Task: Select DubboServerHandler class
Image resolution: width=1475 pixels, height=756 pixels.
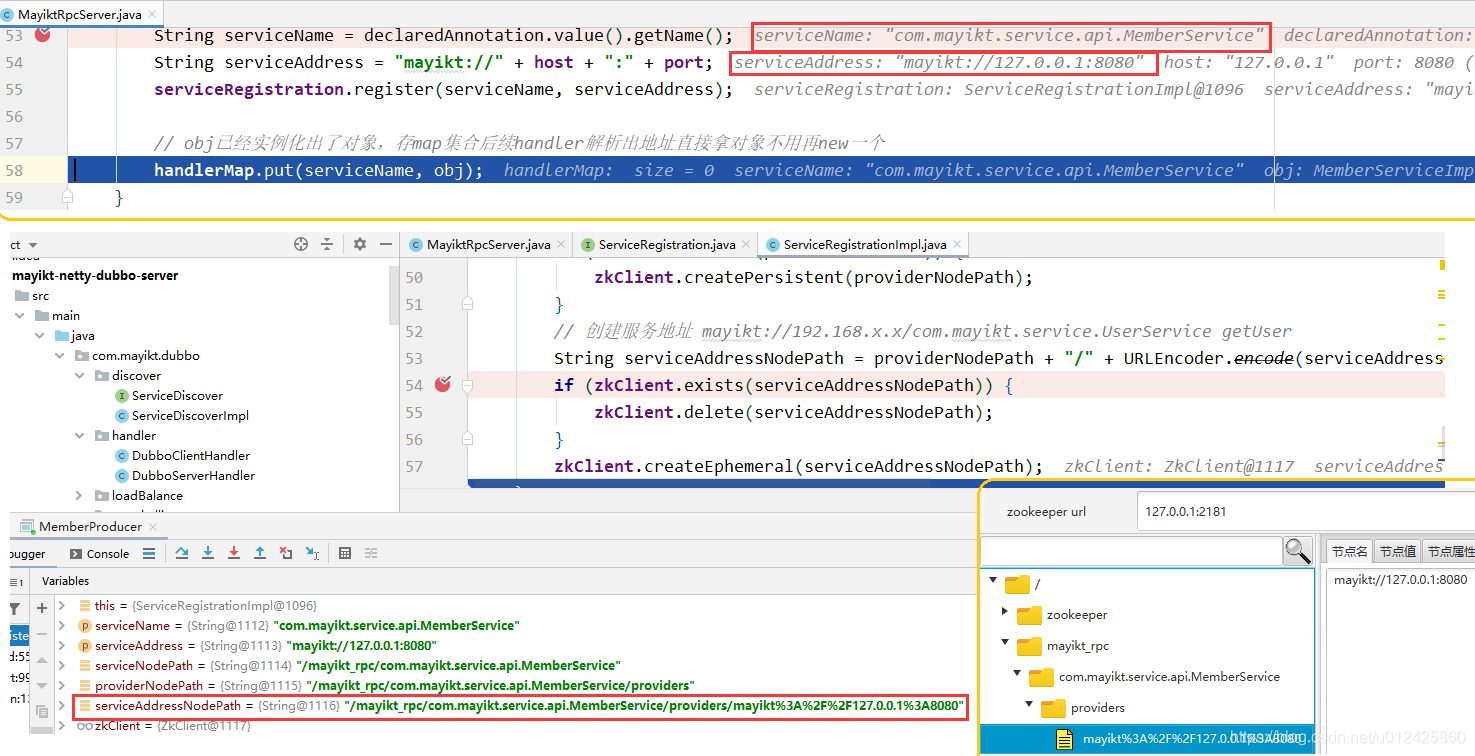Action: (185, 476)
